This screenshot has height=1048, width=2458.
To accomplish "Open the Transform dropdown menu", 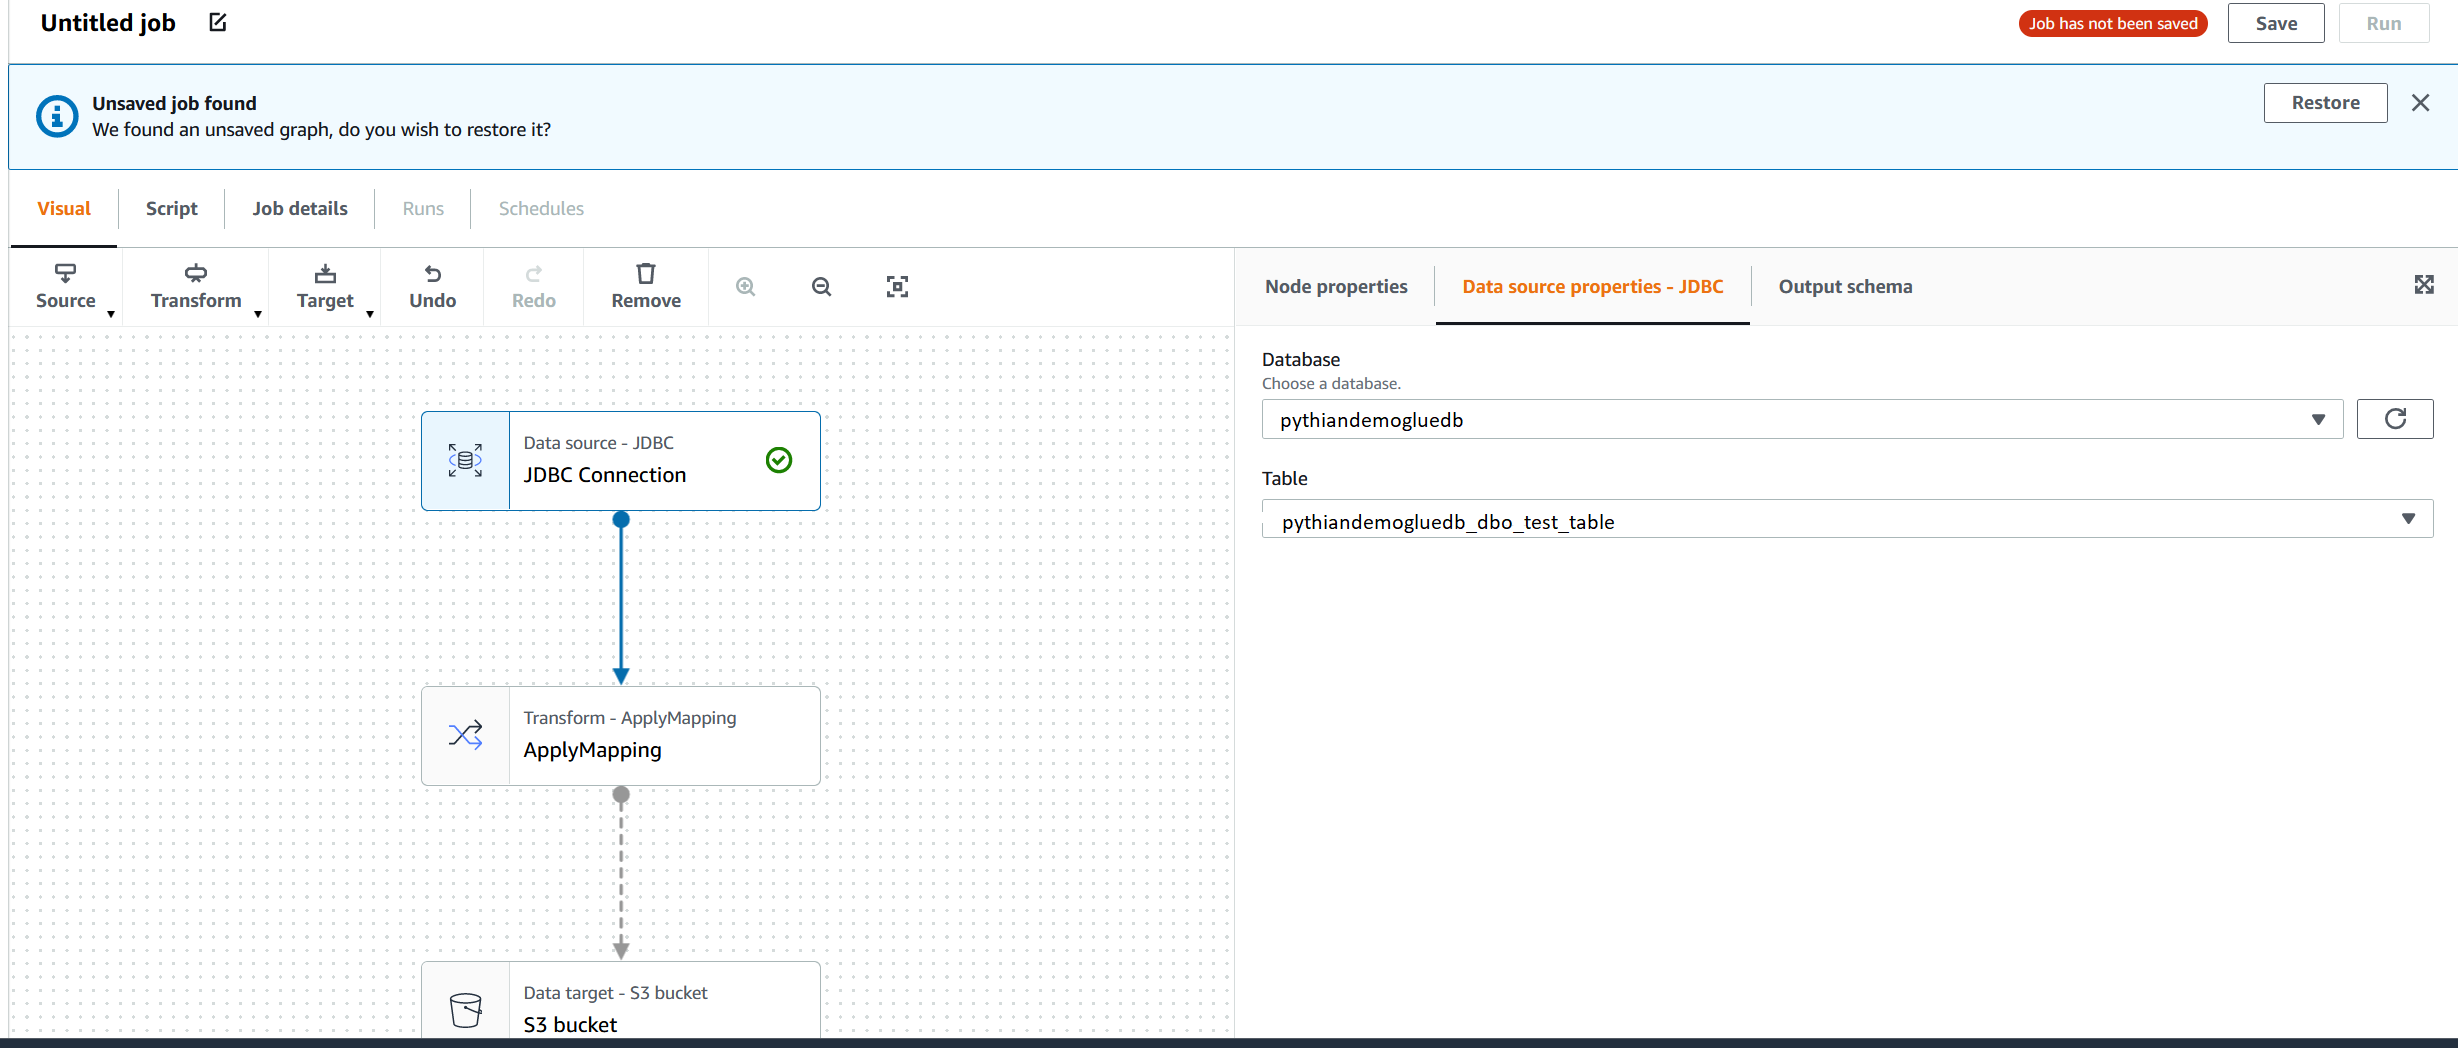I will (196, 286).
